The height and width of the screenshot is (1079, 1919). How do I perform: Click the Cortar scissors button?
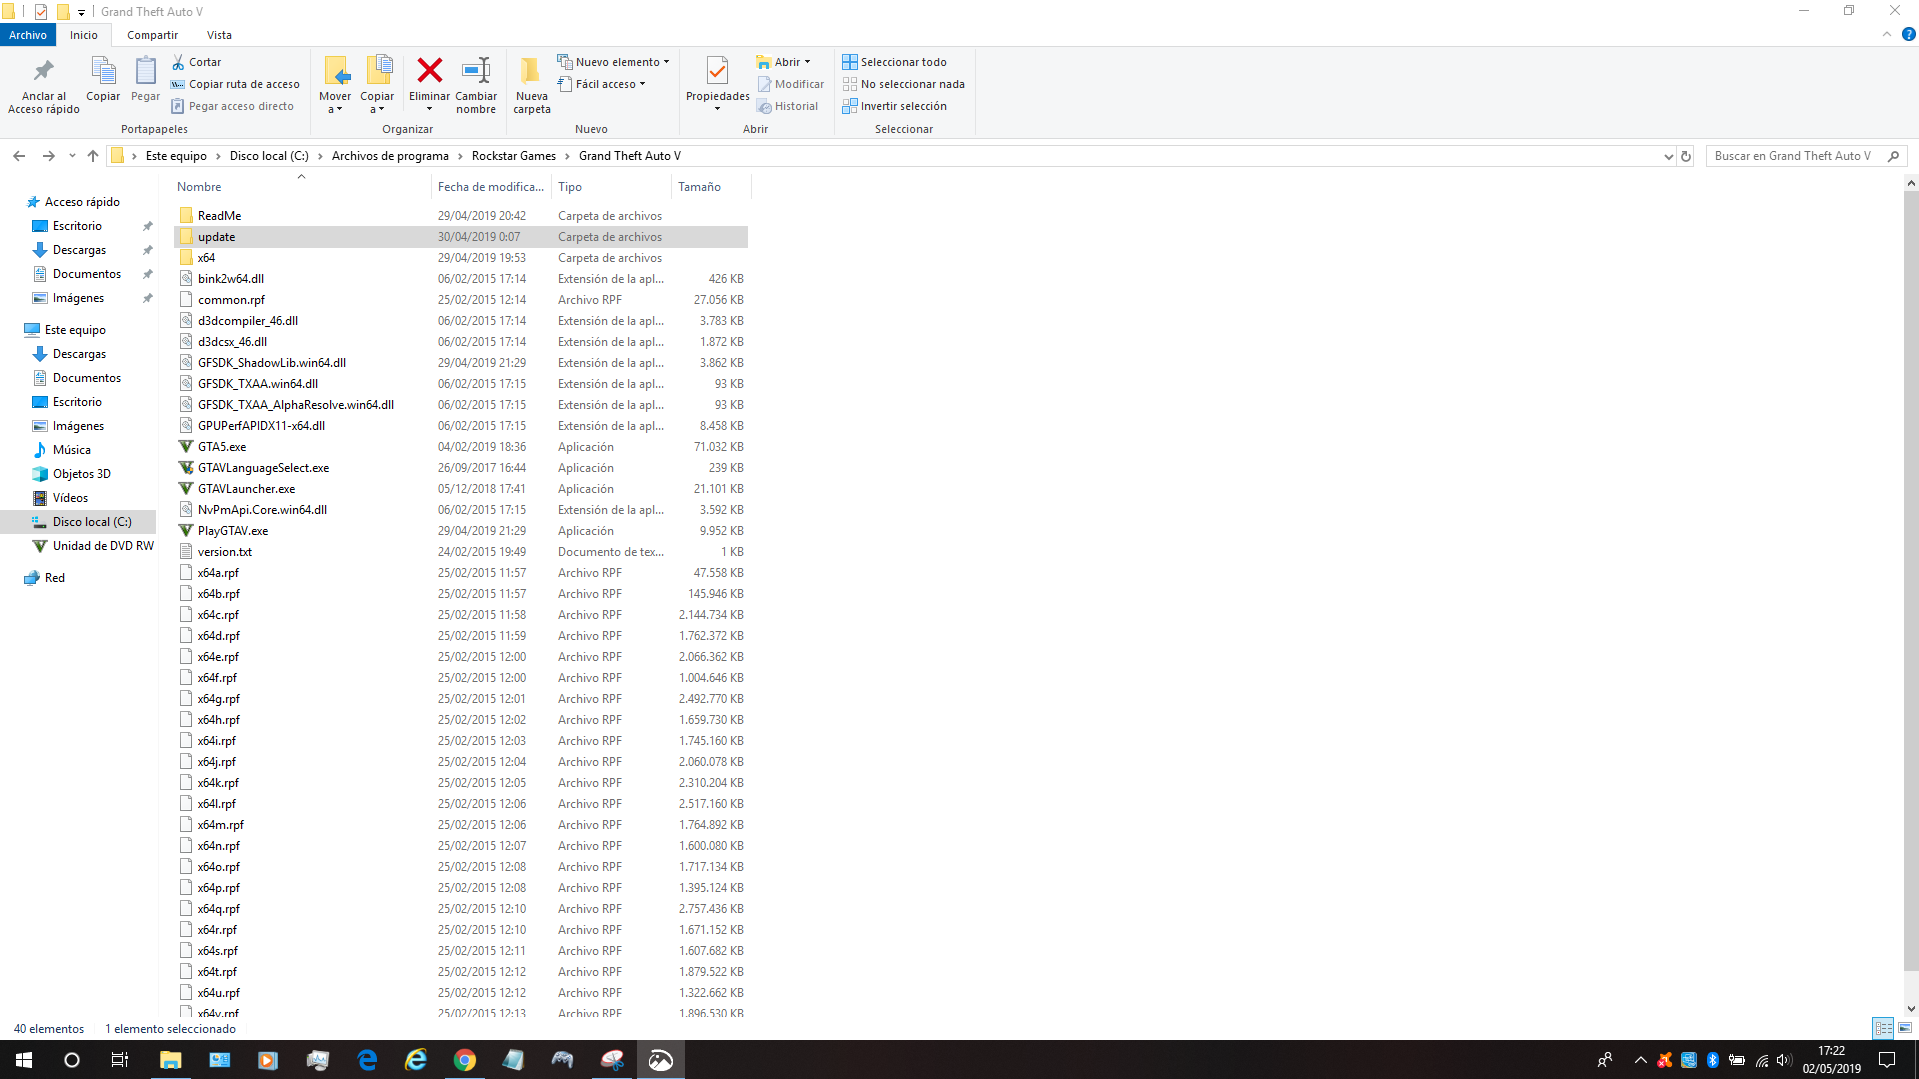click(x=196, y=62)
